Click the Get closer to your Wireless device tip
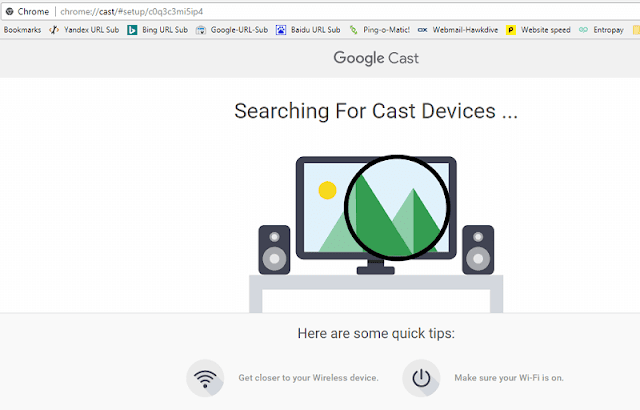This screenshot has height=410, width=640. point(309,378)
